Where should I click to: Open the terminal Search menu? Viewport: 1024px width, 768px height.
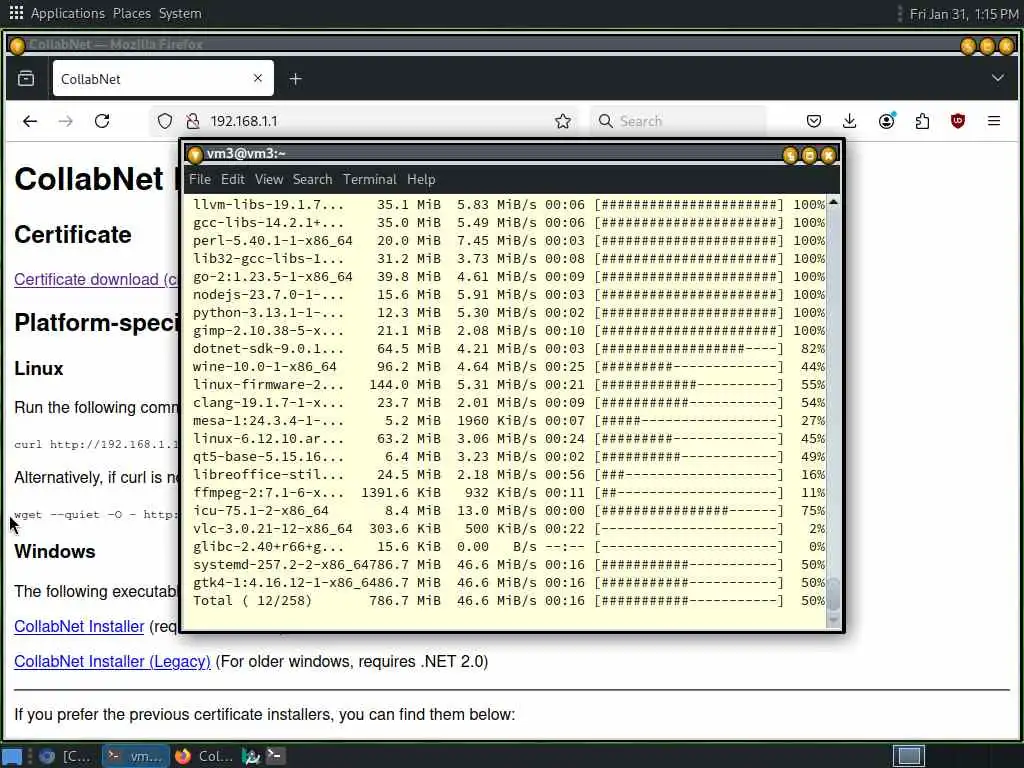tap(312, 180)
